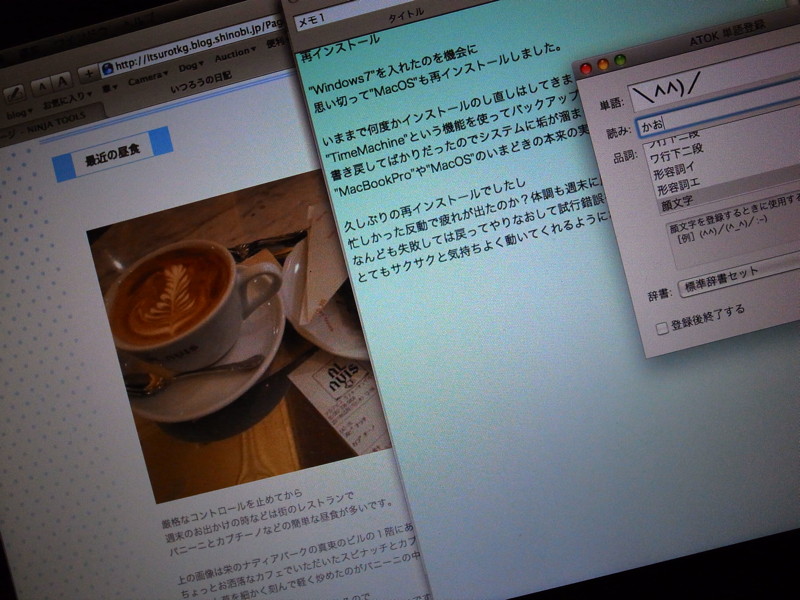Select ワ行下二段 in the 品詞 list

pos(677,153)
